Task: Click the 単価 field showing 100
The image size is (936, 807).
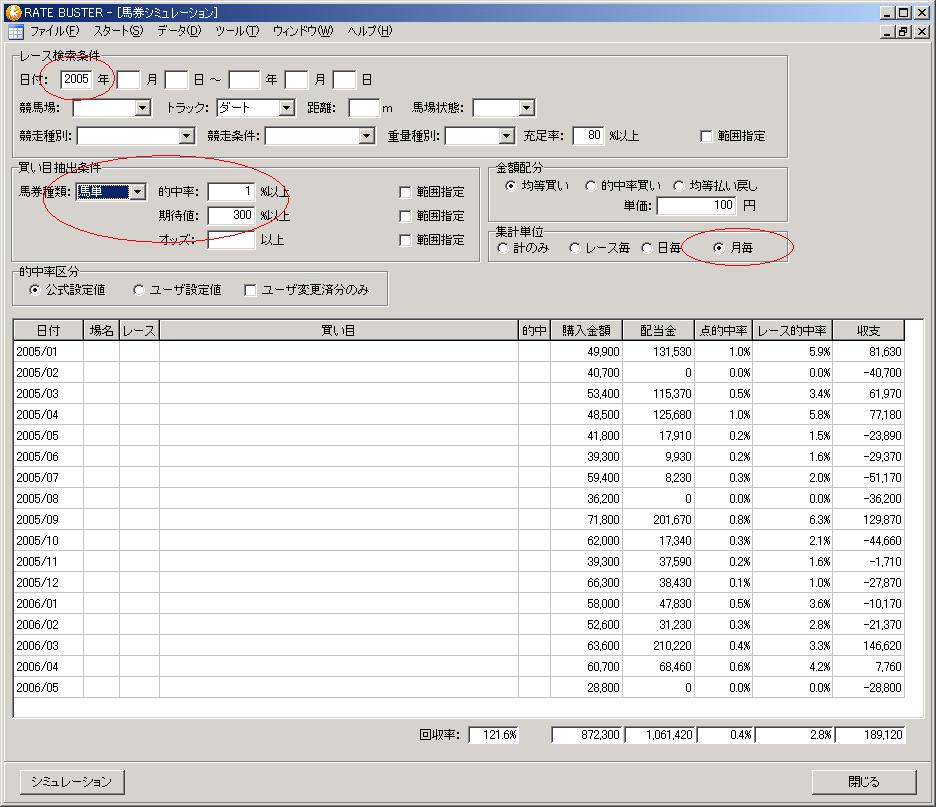Action: [696, 205]
